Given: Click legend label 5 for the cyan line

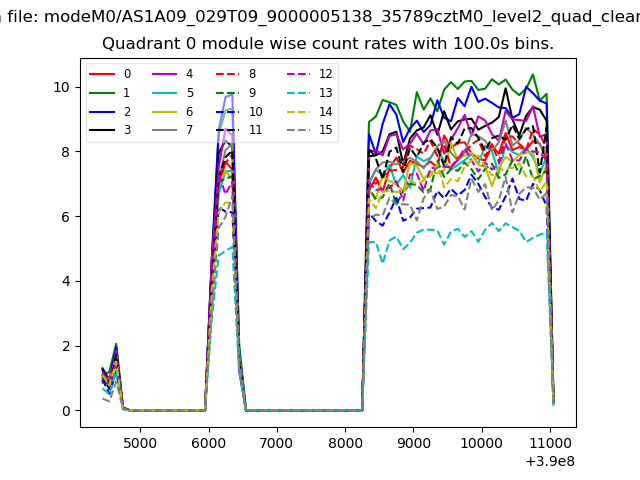Looking at the screenshot, I should 189,93.
